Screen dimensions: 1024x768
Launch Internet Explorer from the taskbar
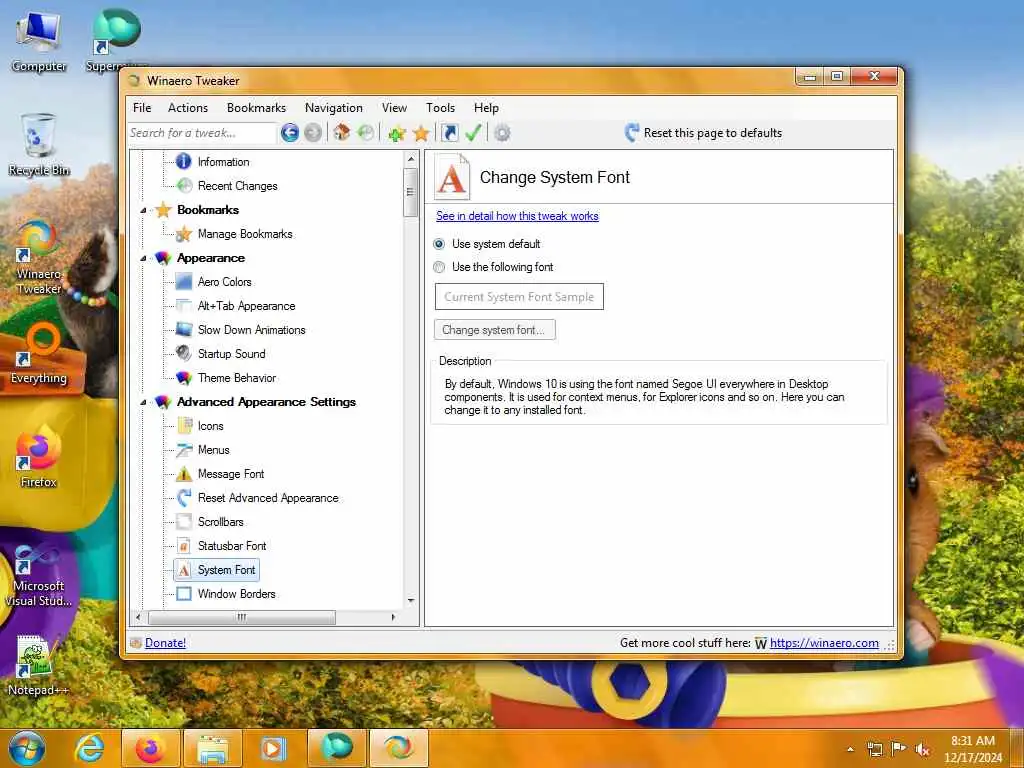click(89, 748)
